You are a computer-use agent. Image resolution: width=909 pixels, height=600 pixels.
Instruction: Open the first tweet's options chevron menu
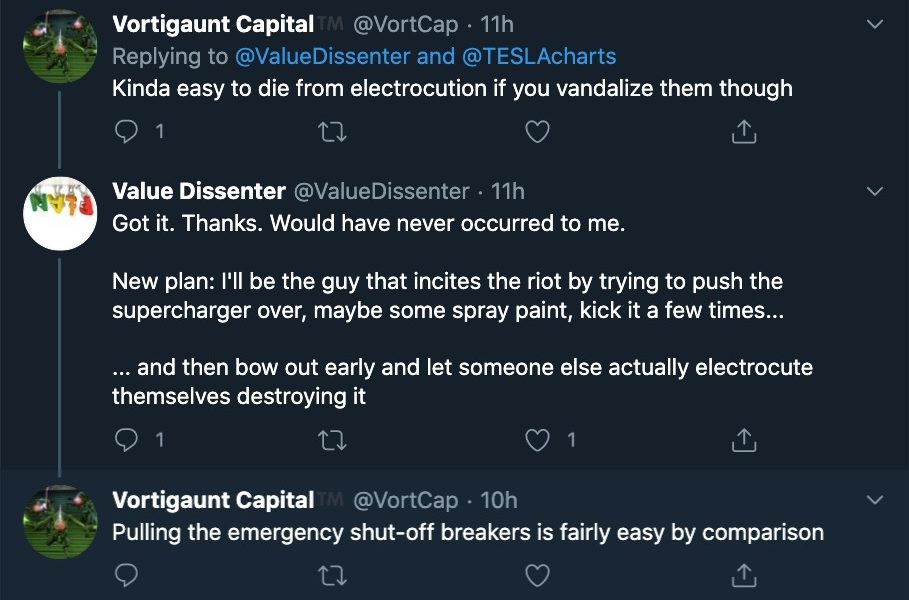(x=874, y=24)
